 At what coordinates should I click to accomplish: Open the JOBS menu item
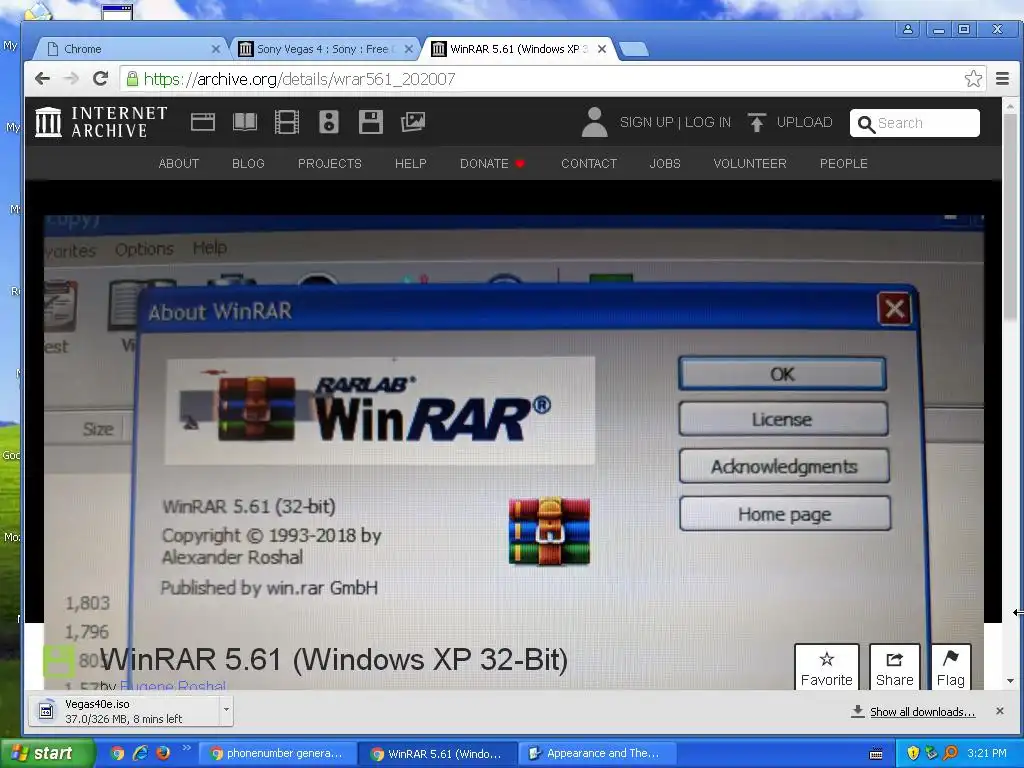(x=665, y=163)
